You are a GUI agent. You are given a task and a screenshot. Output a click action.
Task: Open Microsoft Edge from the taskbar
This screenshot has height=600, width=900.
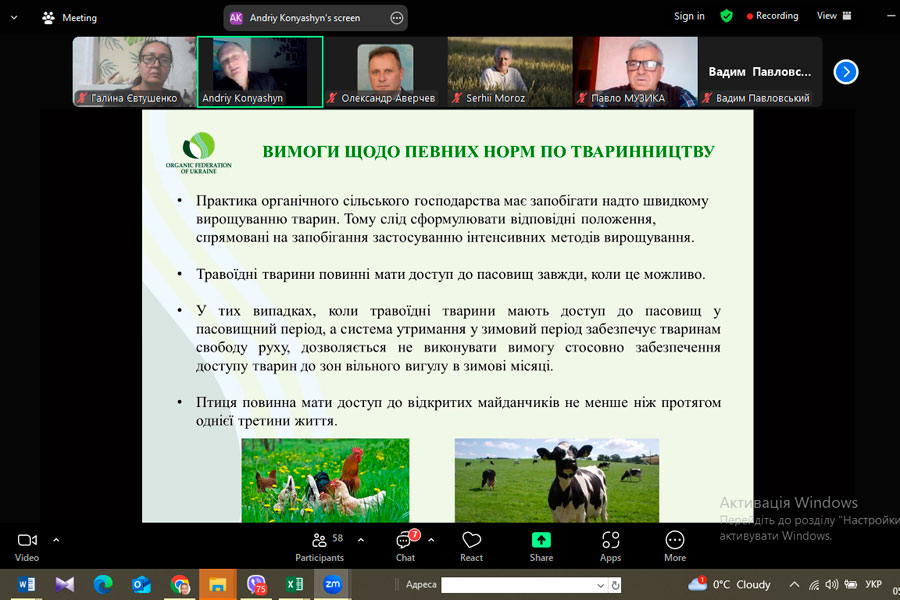103,584
